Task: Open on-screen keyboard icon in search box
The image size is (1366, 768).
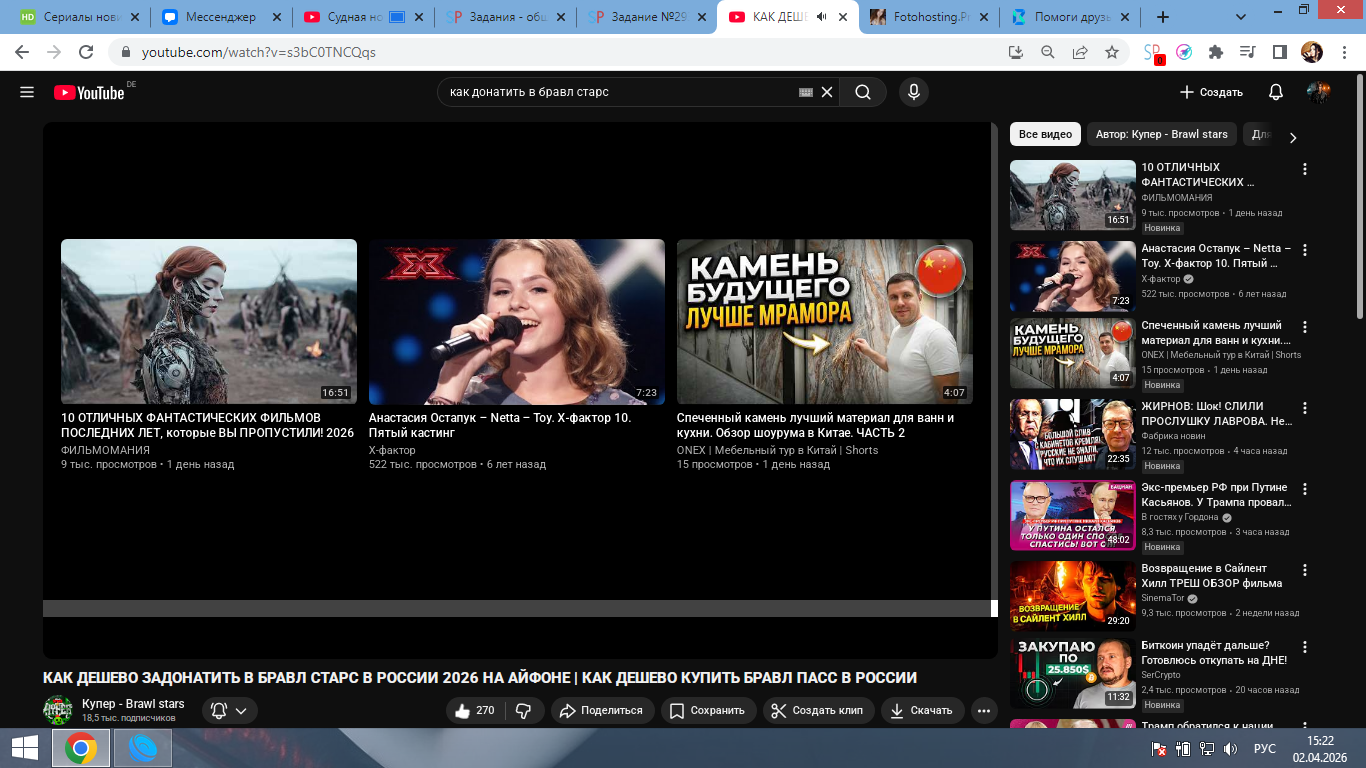Action: [806, 92]
